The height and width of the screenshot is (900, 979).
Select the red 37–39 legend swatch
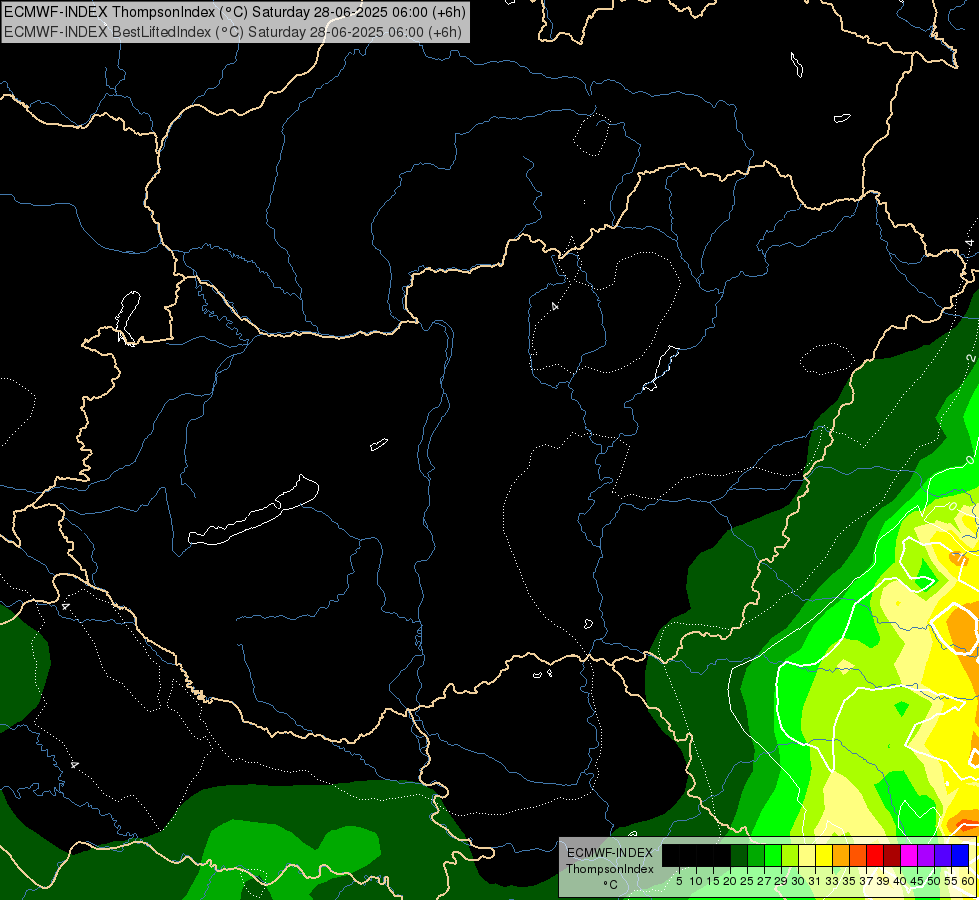coord(875,855)
